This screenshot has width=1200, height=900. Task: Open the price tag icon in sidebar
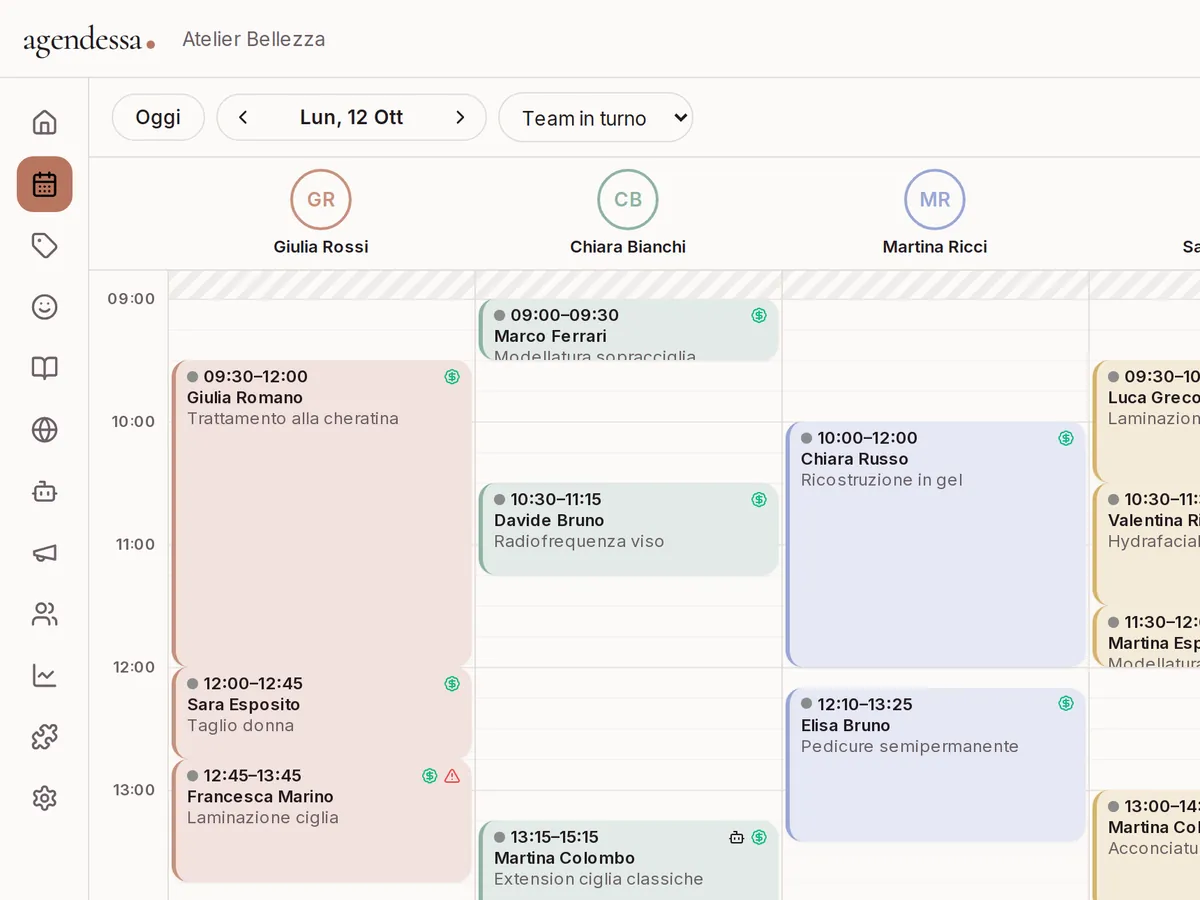click(44, 245)
